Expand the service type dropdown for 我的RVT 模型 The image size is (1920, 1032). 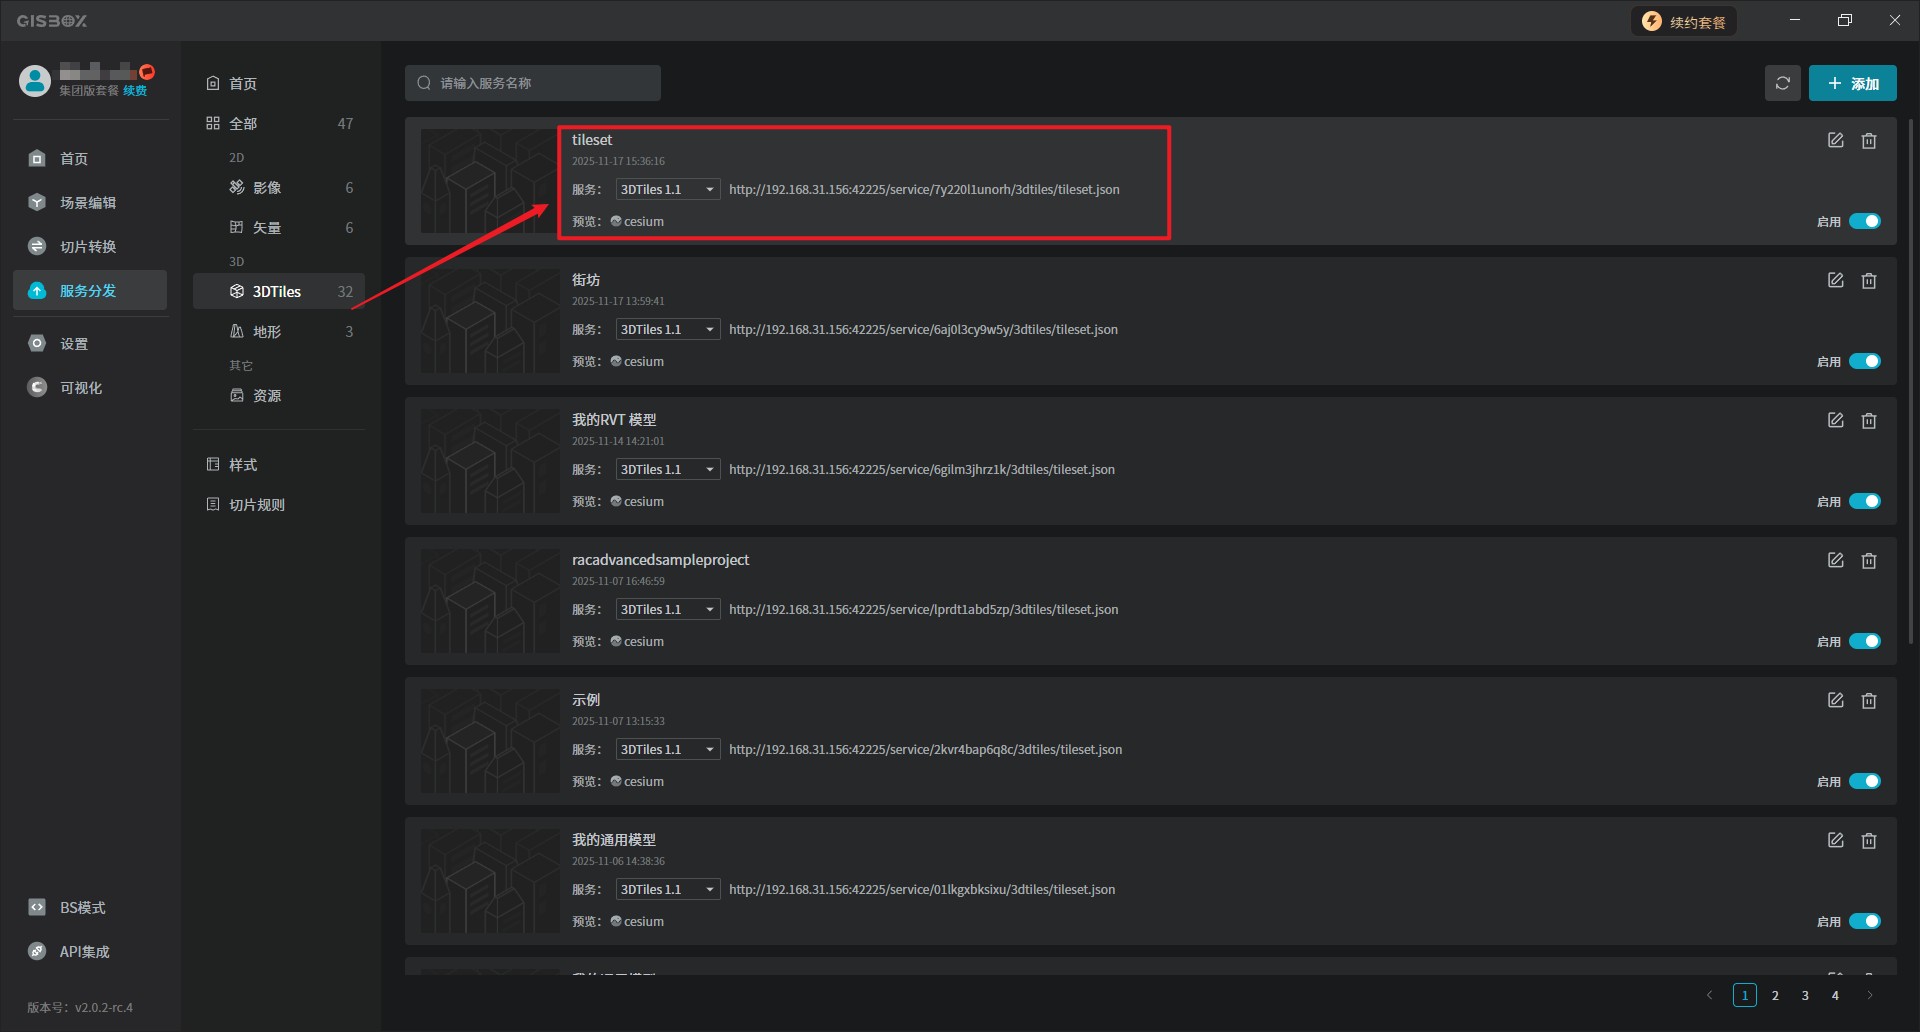point(667,469)
